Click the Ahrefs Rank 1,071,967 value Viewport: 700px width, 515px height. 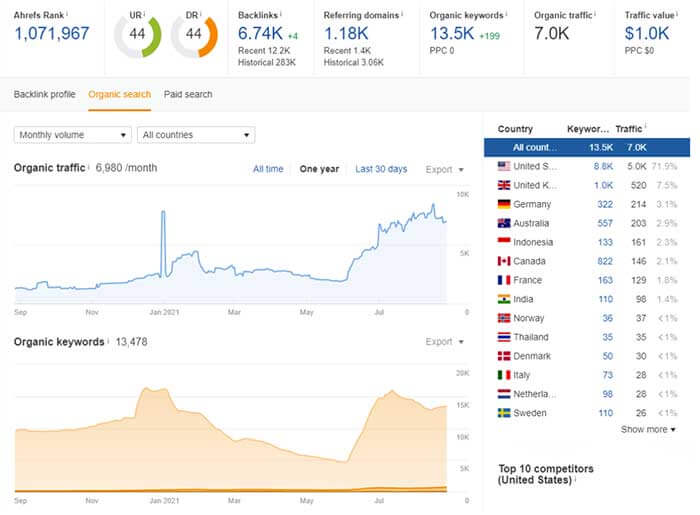[52, 33]
